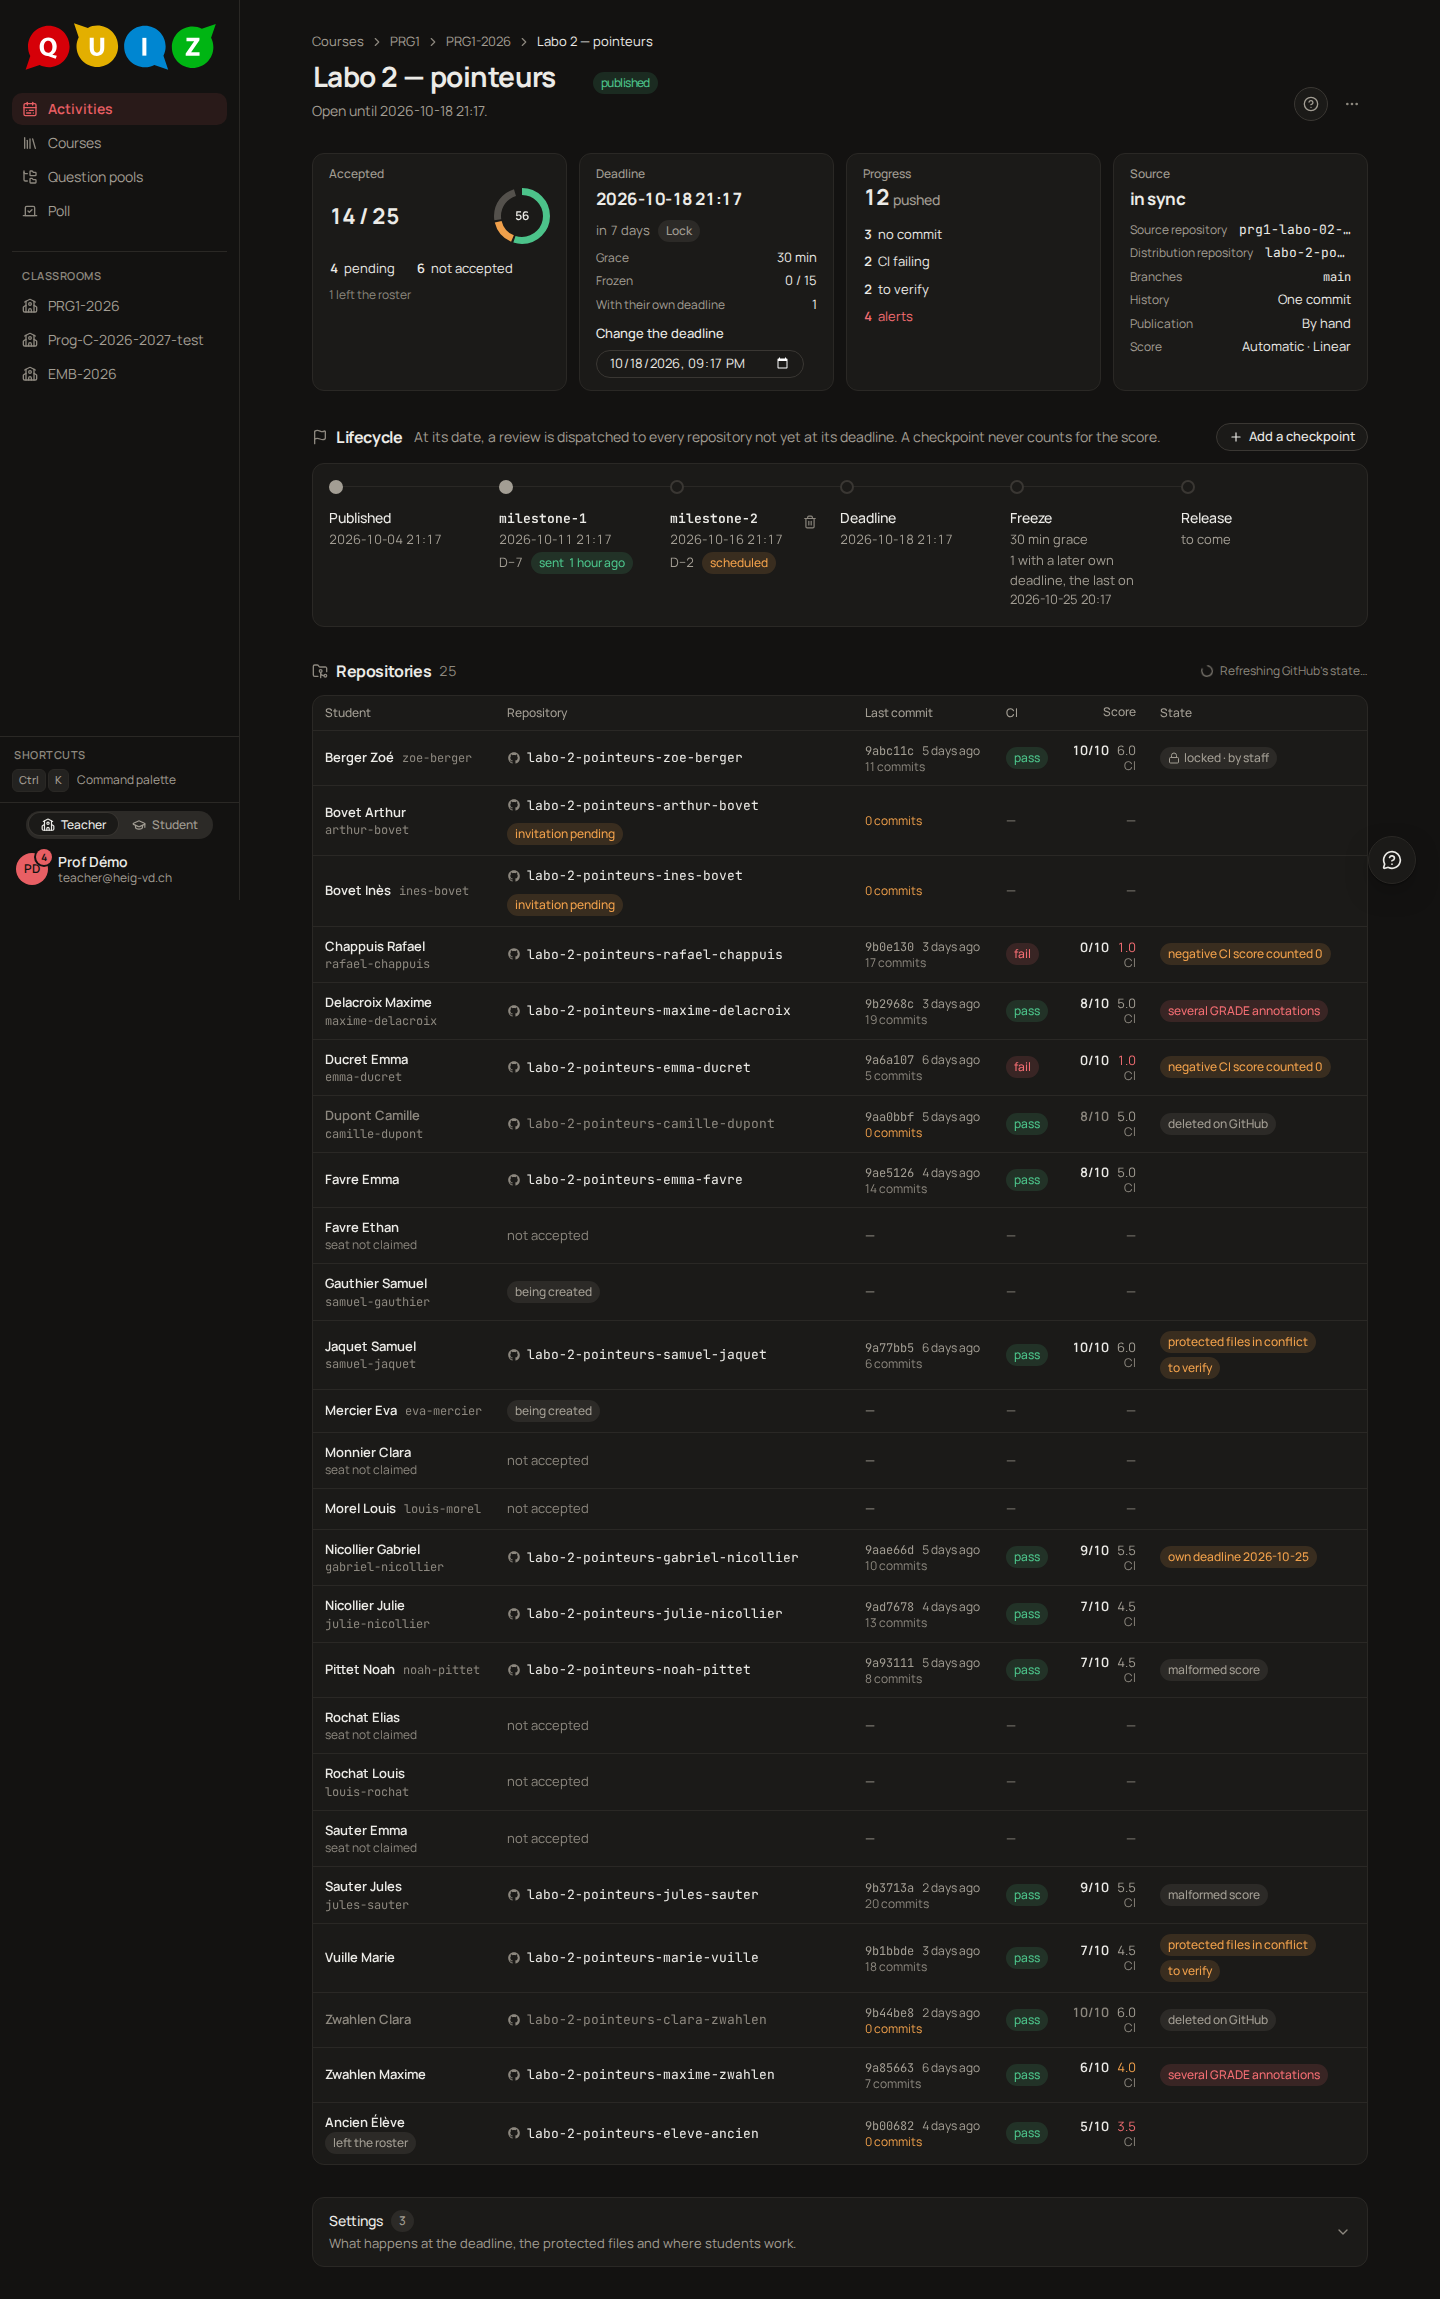Screen dimensions: 1440x2299
Task: Click the accepted progress ring showing 56
Action: coord(521,216)
